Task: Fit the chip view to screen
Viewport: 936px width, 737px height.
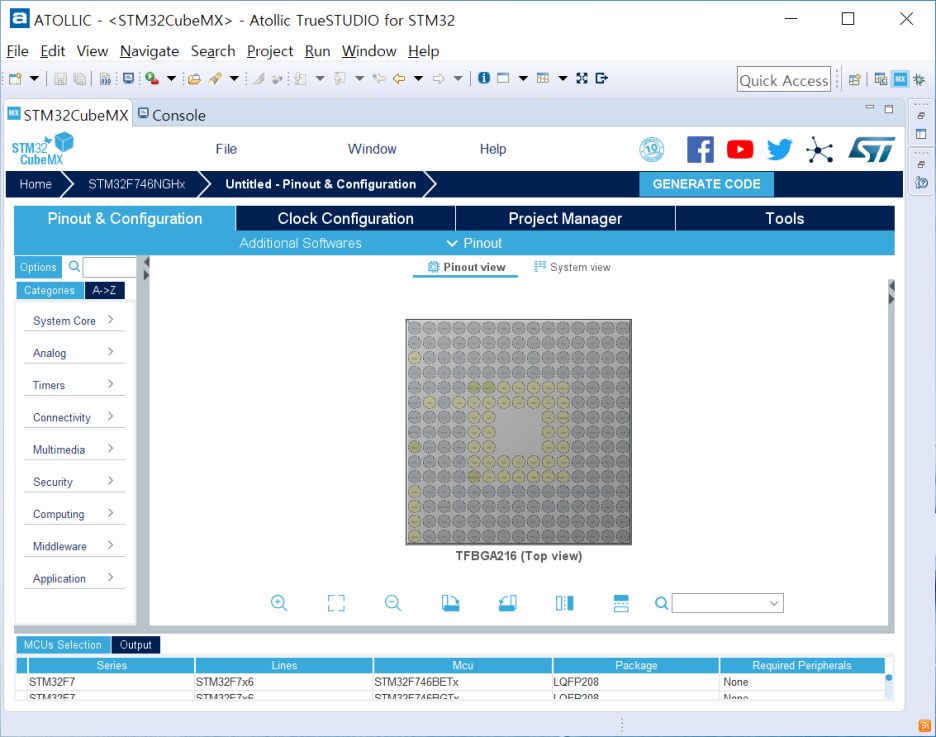Action: [336, 603]
